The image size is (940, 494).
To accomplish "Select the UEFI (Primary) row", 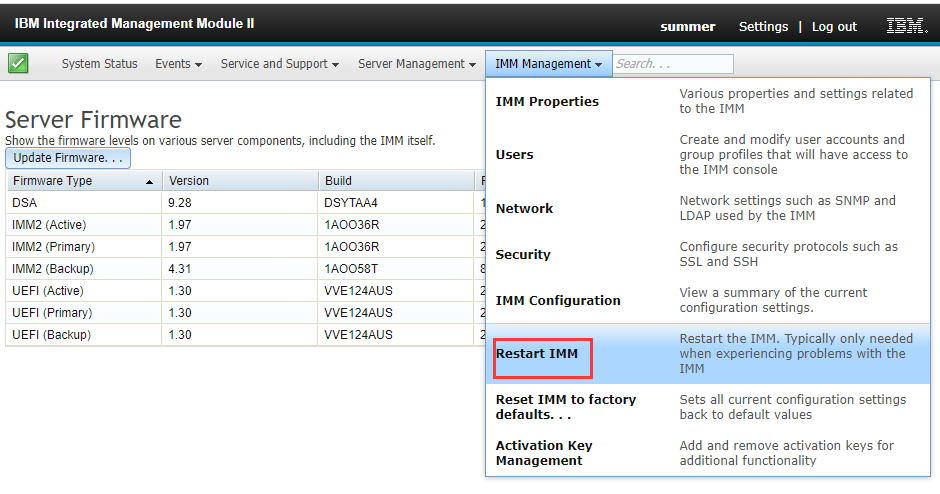I will click(246, 312).
